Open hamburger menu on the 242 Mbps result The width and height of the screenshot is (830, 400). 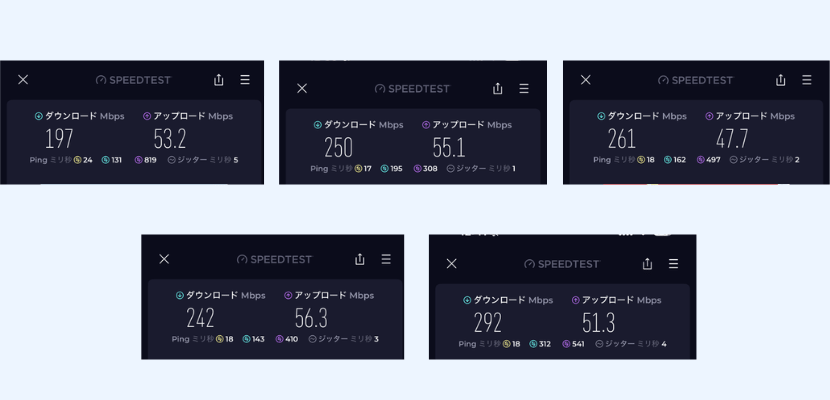pyautogui.click(x=386, y=259)
